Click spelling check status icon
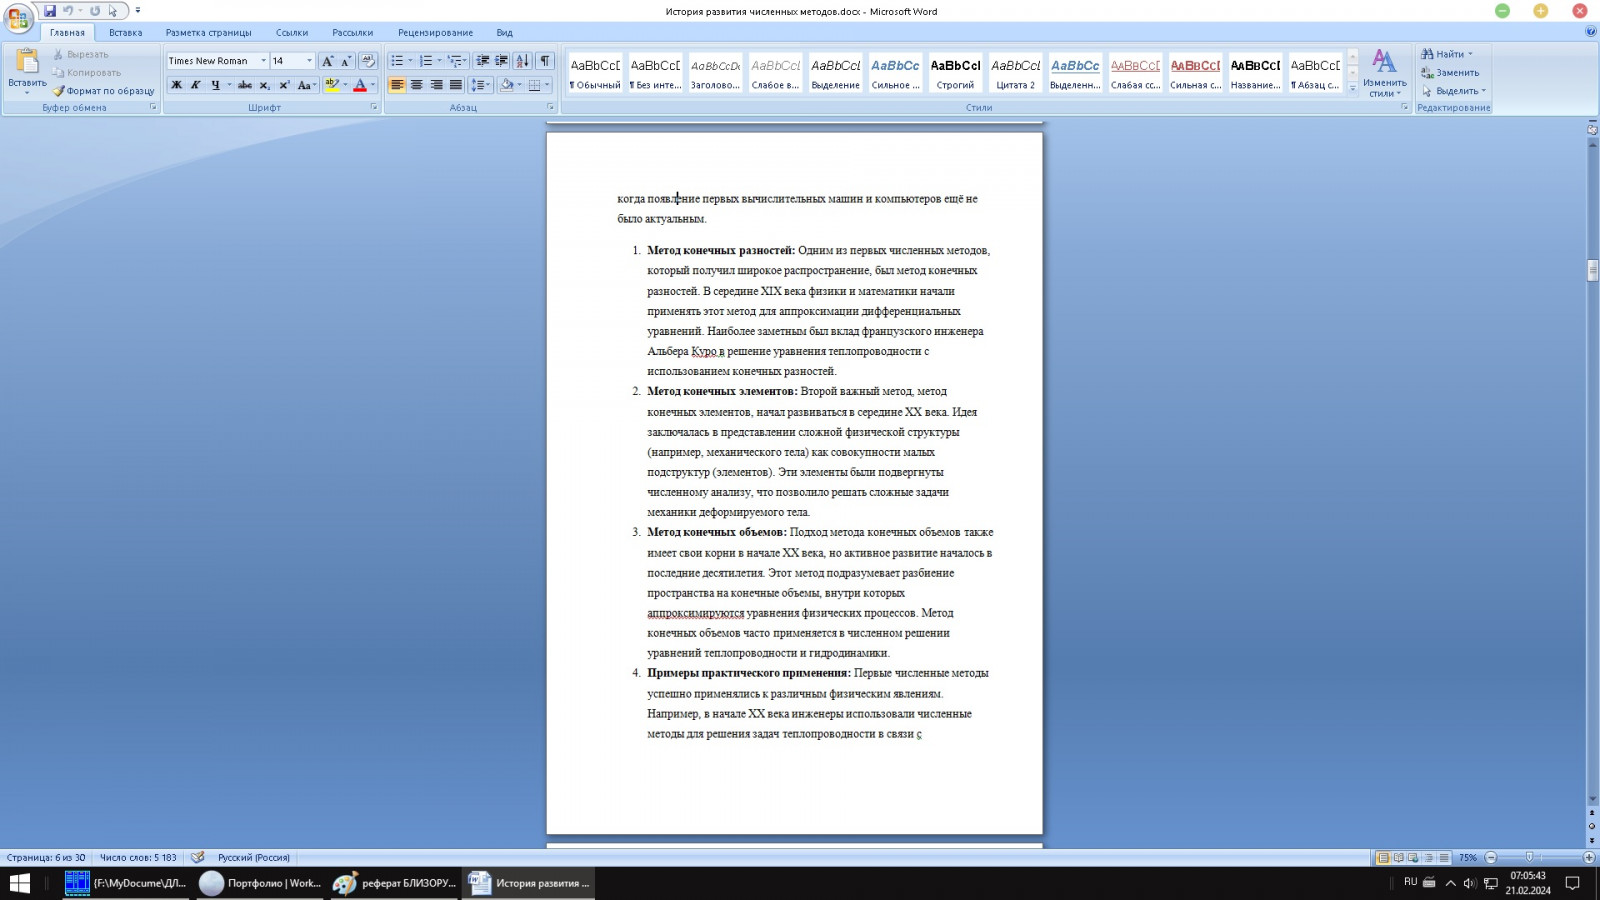 (x=198, y=858)
